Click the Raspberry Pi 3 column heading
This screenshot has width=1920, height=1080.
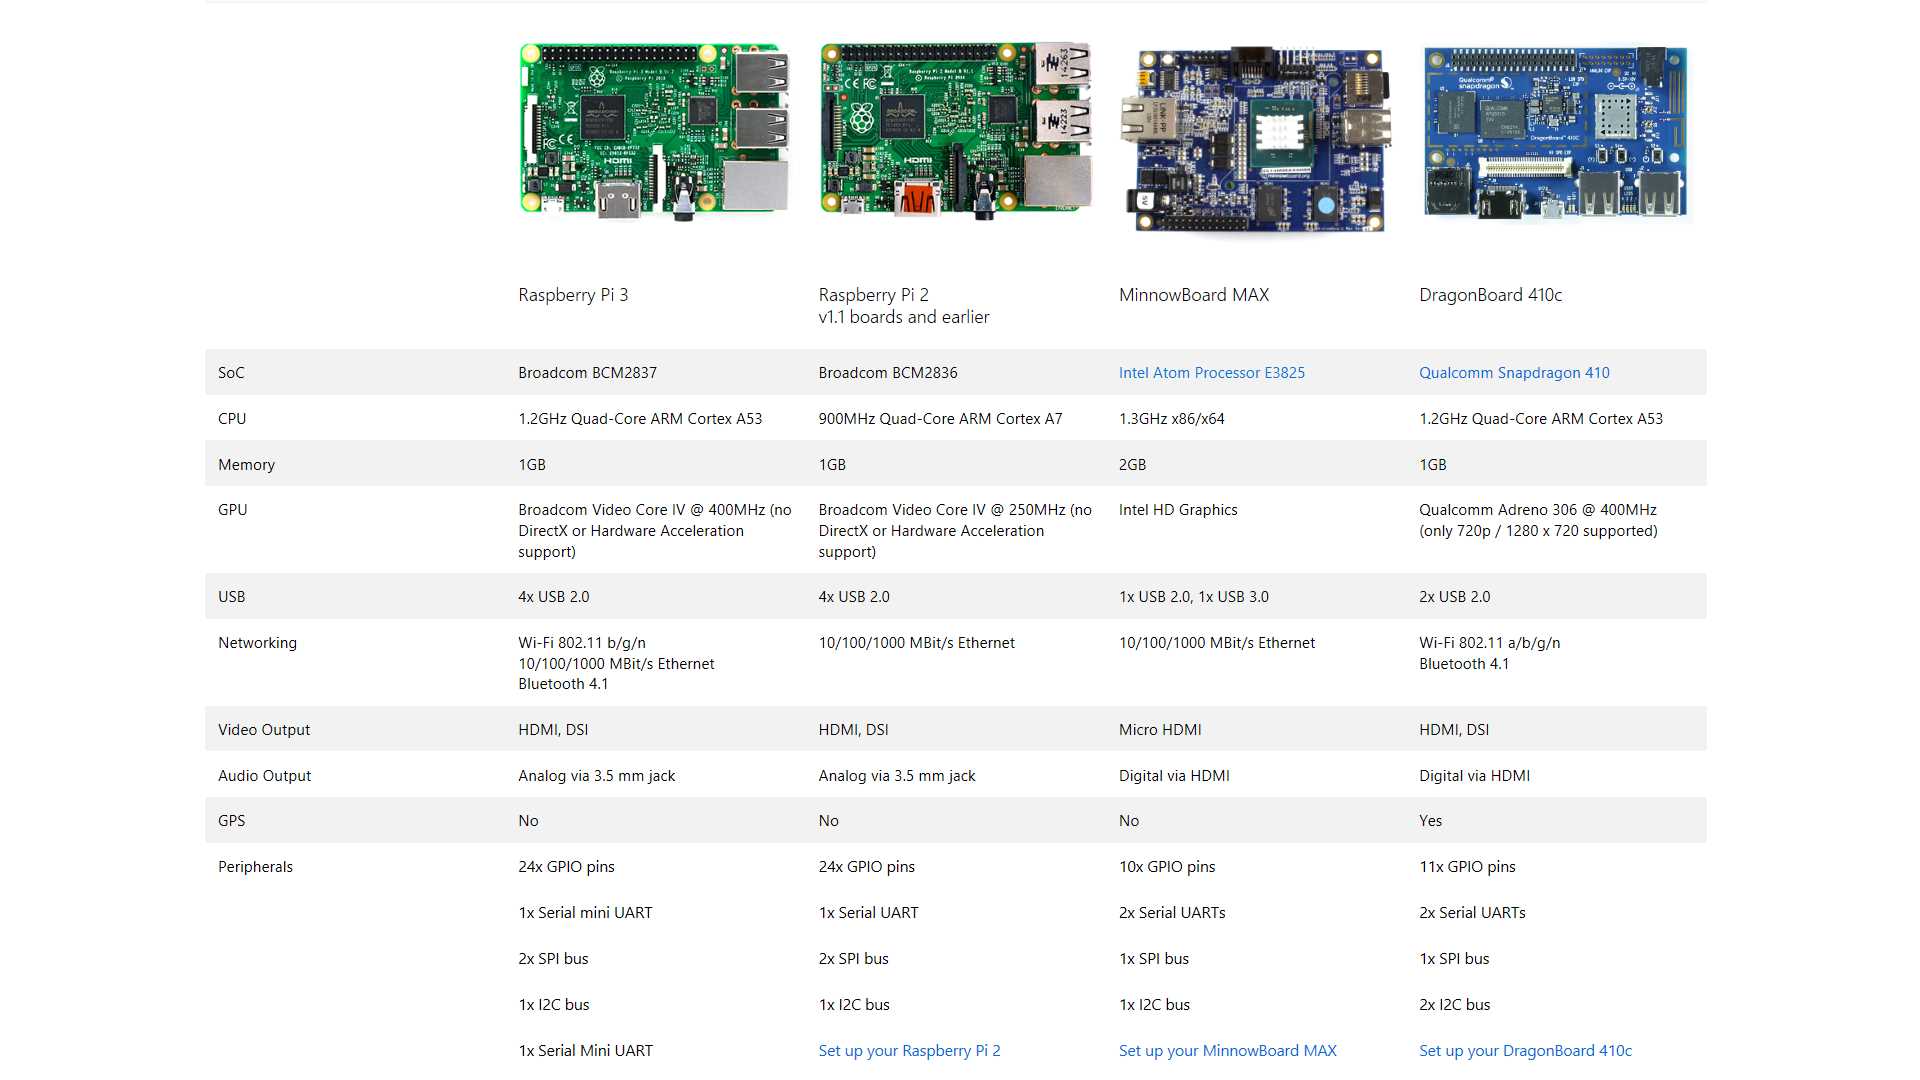click(573, 295)
